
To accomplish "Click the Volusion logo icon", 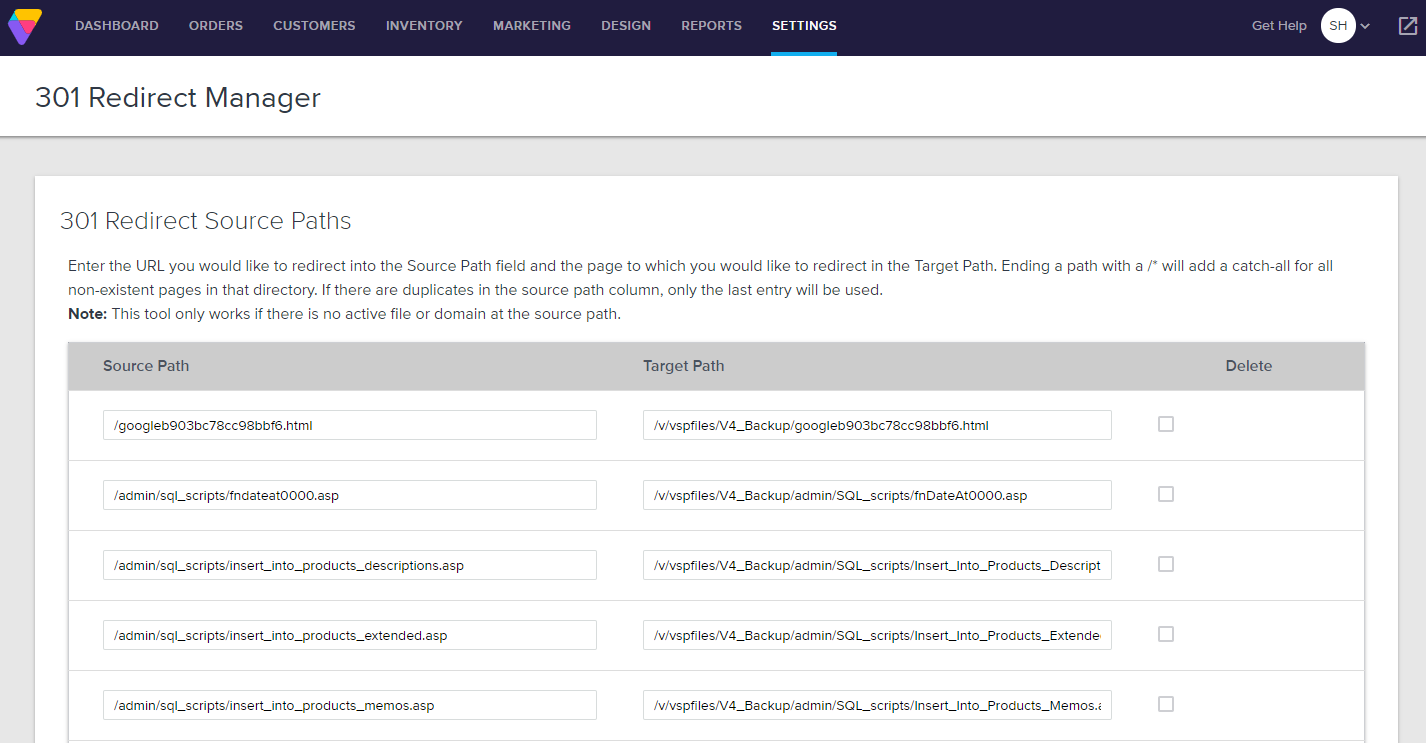I will click(25, 26).
